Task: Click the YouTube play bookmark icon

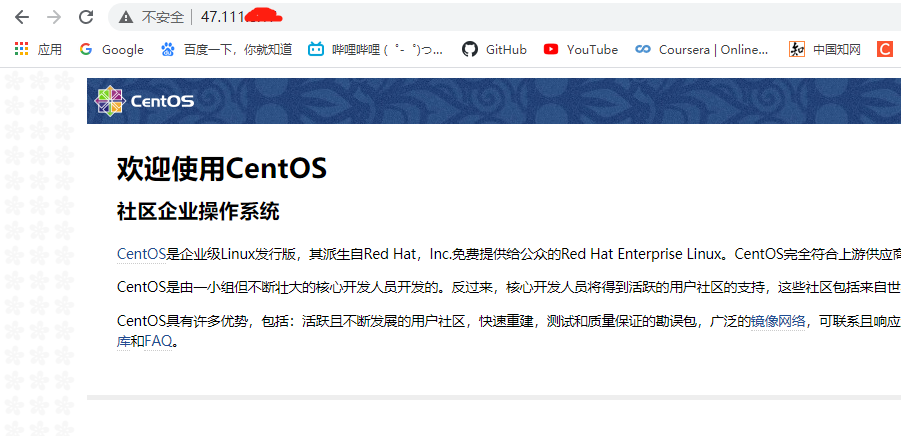Action: point(550,49)
